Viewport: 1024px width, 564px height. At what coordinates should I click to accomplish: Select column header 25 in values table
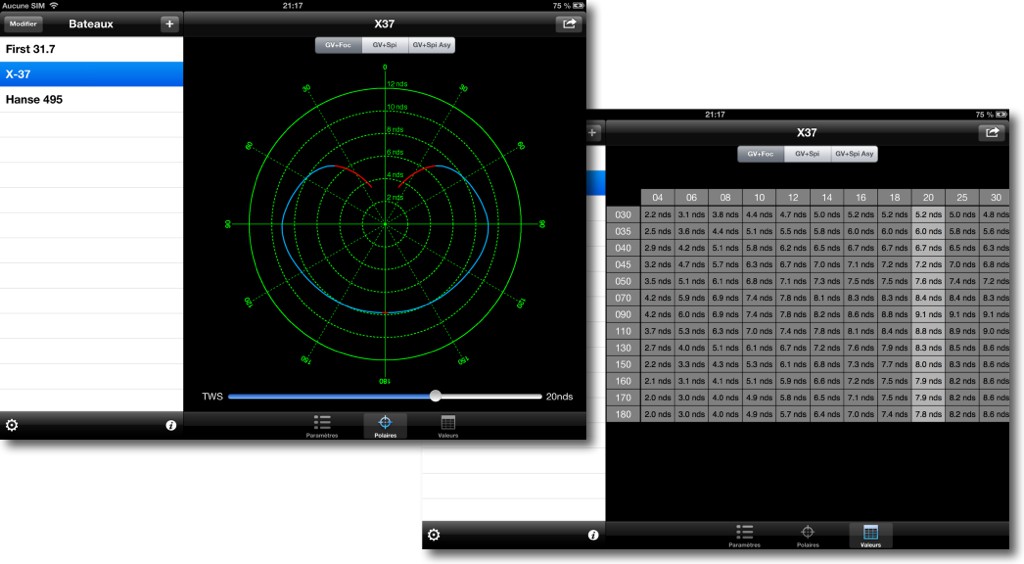(x=962, y=198)
